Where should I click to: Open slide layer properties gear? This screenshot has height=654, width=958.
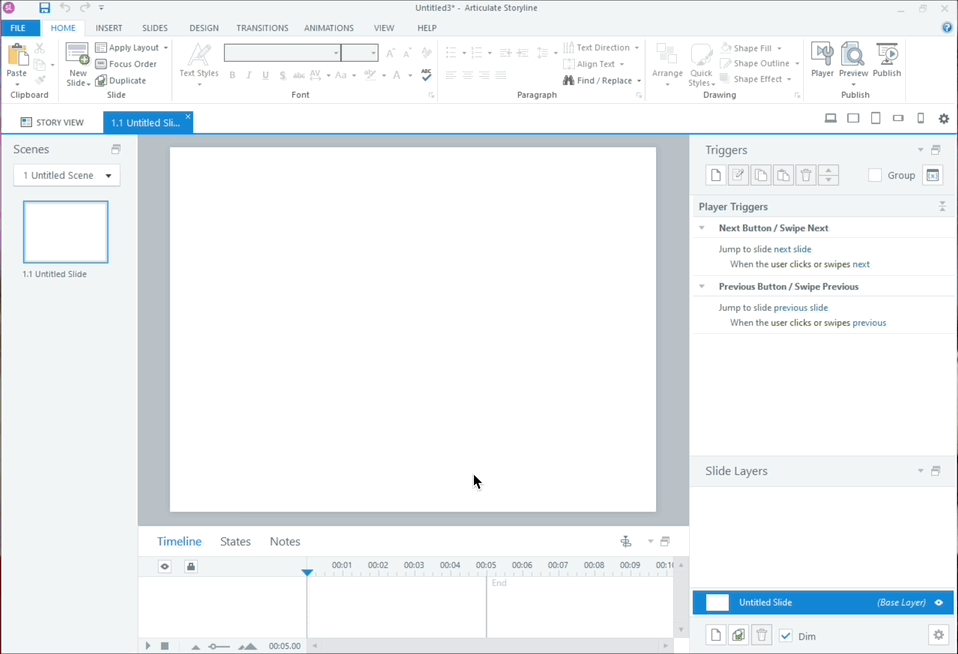pyautogui.click(x=937, y=635)
